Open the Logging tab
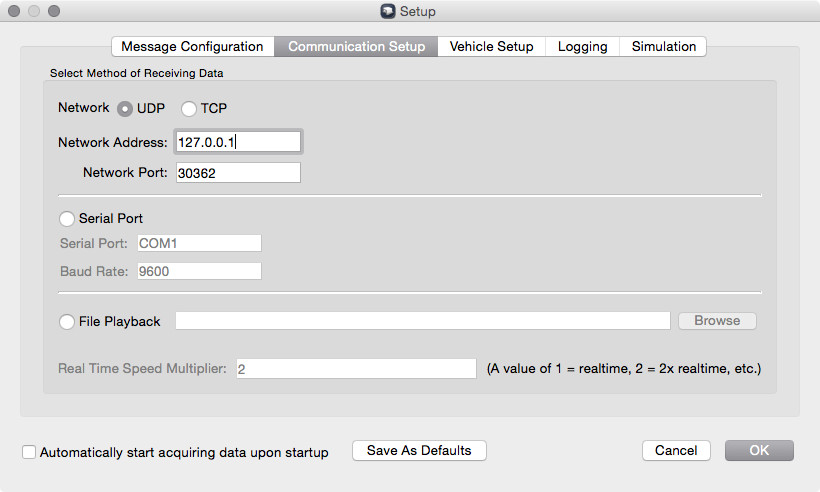 (x=582, y=46)
